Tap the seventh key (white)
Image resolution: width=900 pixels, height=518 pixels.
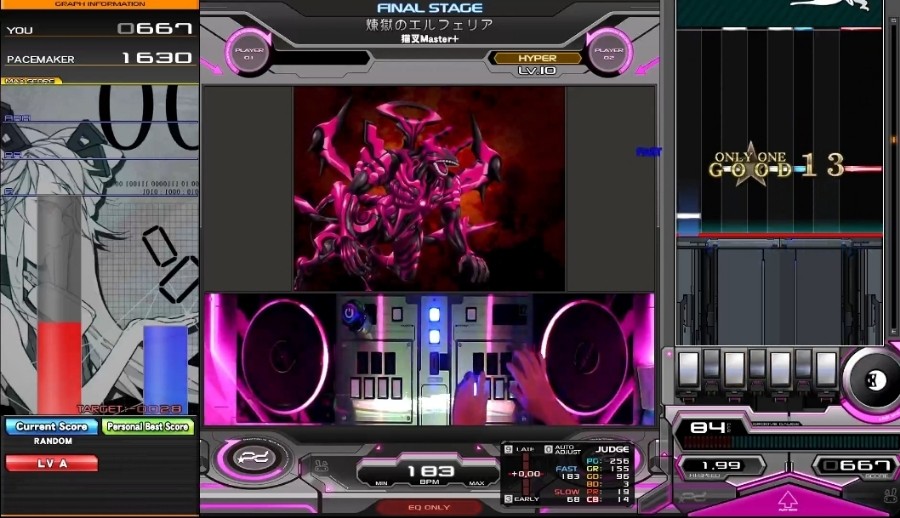click(x=827, y=369)
